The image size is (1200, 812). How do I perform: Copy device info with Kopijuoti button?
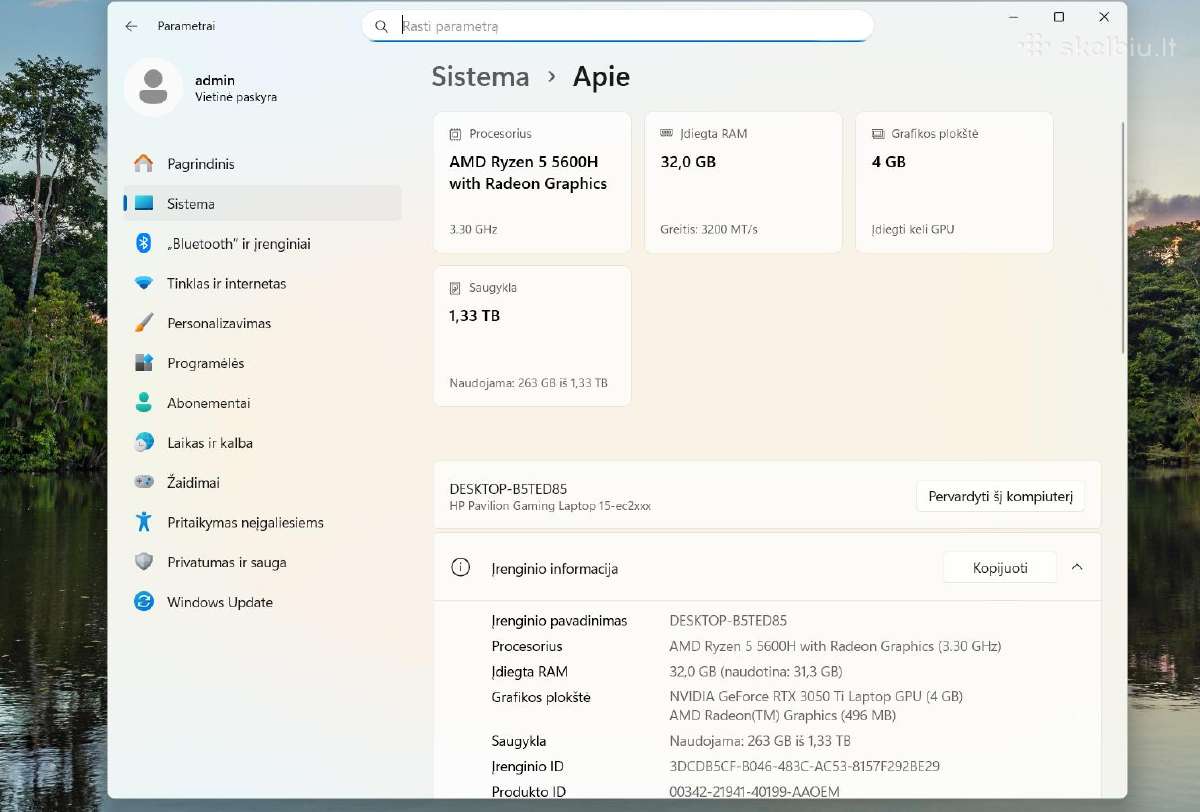click(1000, 568)
